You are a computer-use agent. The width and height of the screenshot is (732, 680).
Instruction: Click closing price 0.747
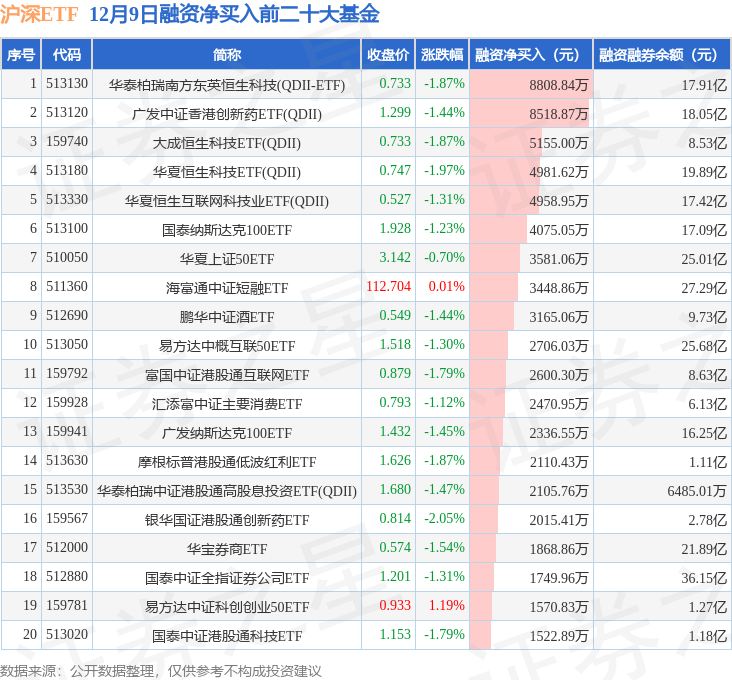coord(395,170)
